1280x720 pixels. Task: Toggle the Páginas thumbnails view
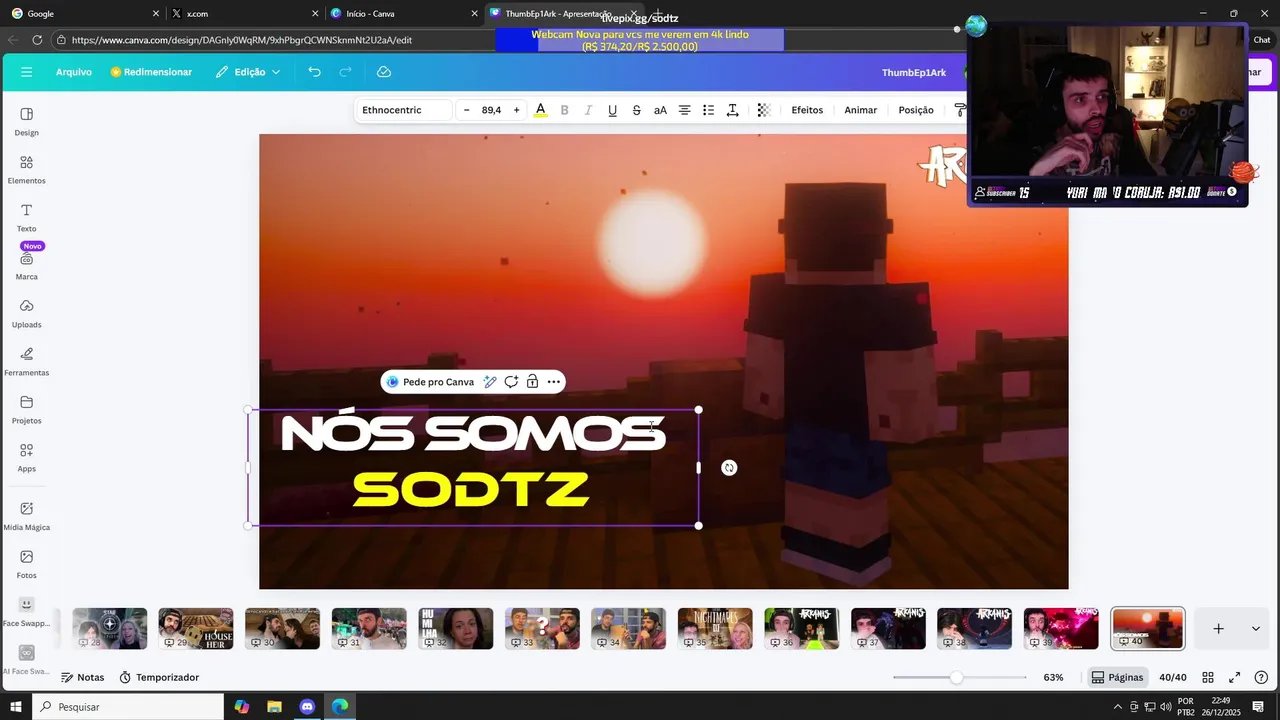click(x=1117, y=677)
